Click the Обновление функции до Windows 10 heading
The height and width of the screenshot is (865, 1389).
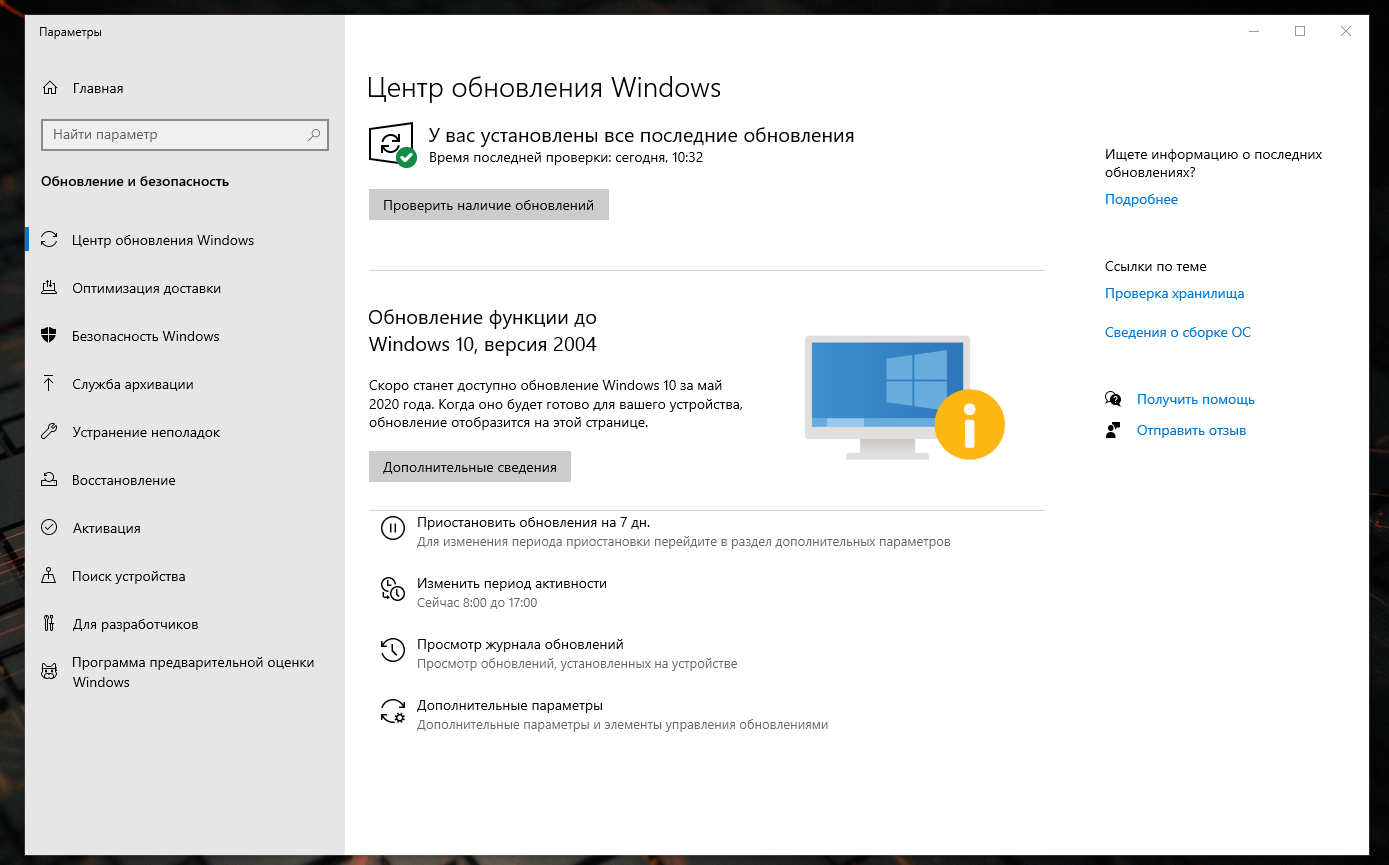click(x=482, y=331)
